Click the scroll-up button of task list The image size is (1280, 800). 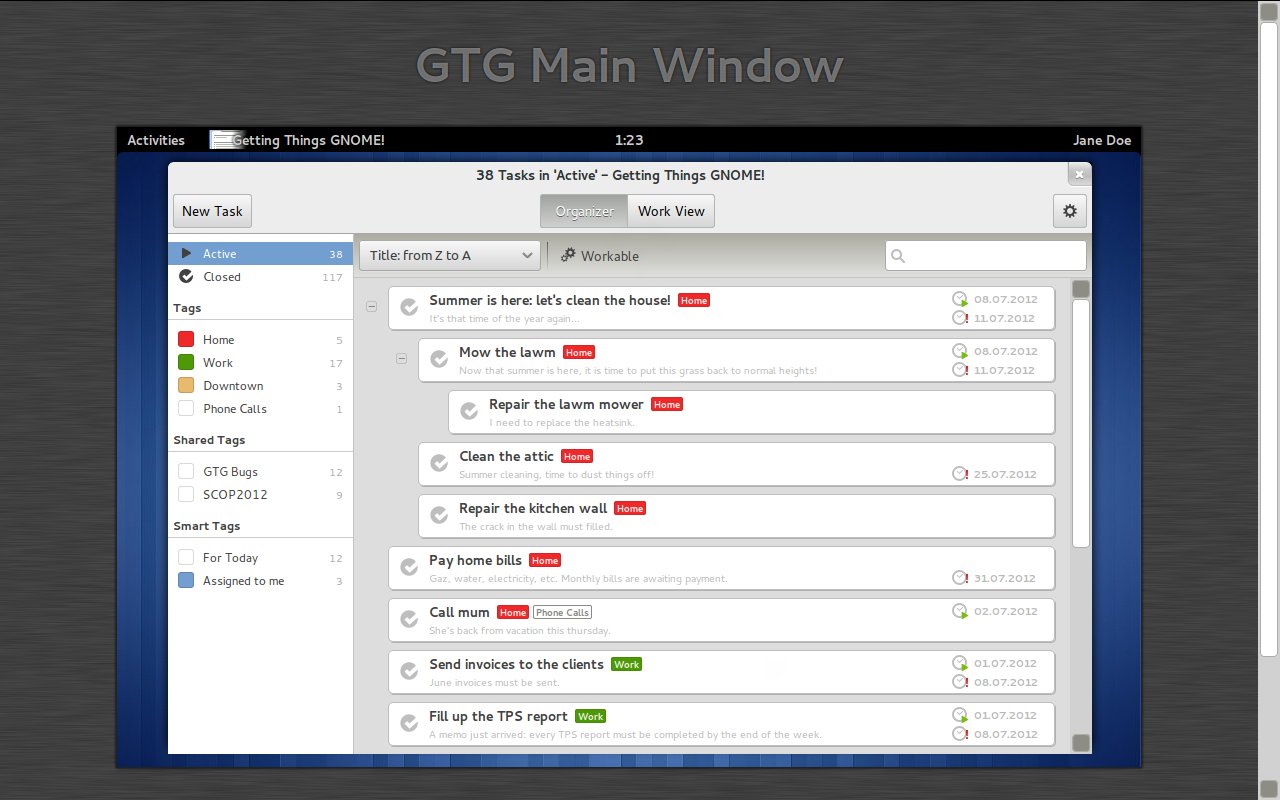pos(1081,289)
